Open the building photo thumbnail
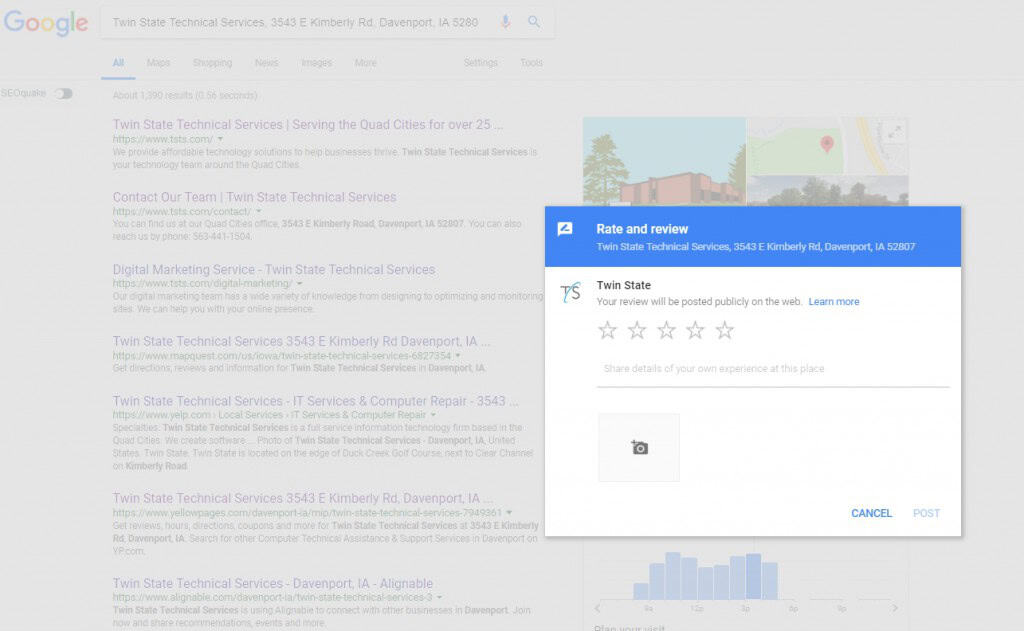This screenshot has width=1024, height=631. point(664,161)
